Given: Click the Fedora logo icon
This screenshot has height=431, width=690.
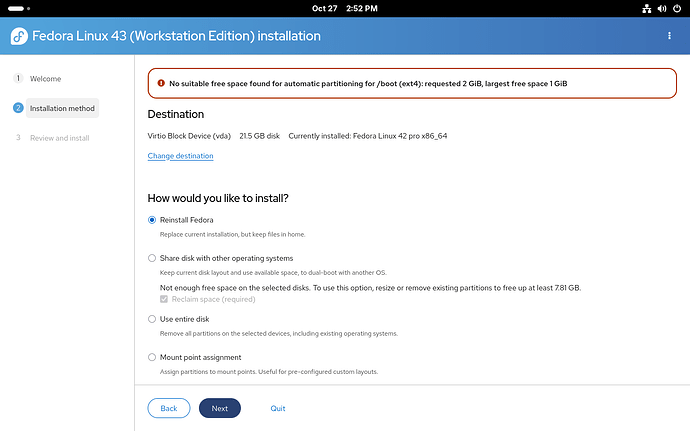Looking at the screenshot, I should 19,36.
